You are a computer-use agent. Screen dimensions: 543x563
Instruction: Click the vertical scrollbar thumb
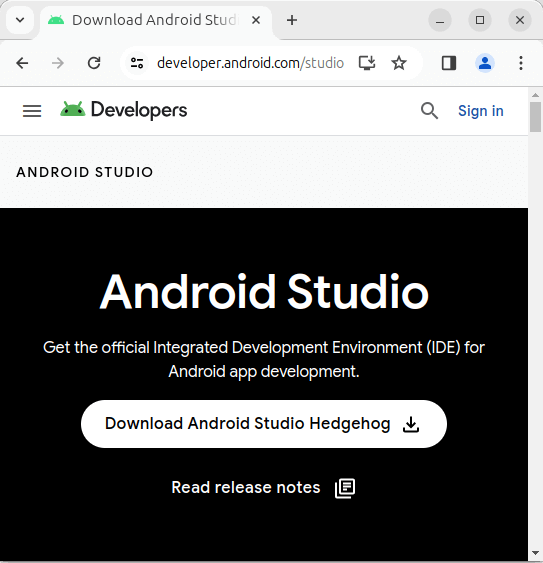coord(535,117)
